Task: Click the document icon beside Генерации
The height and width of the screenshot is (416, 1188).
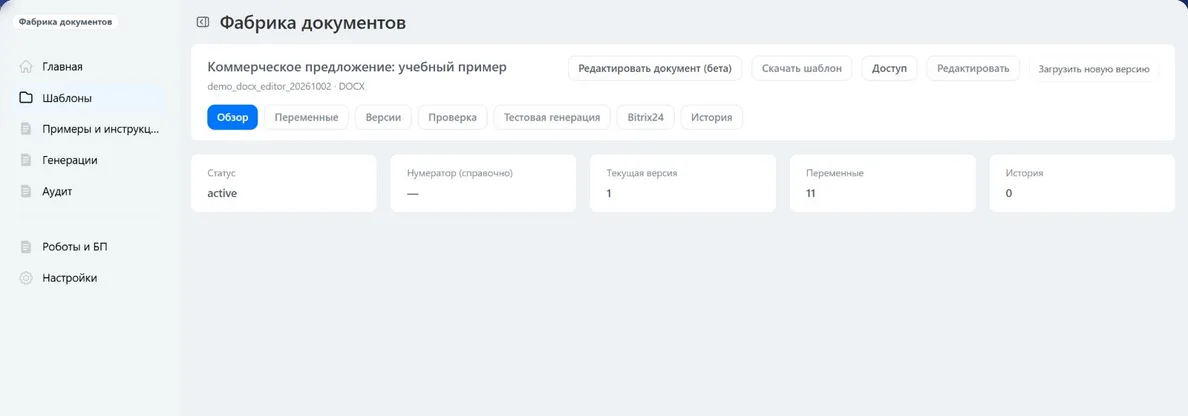Action: tap(26, 160)
